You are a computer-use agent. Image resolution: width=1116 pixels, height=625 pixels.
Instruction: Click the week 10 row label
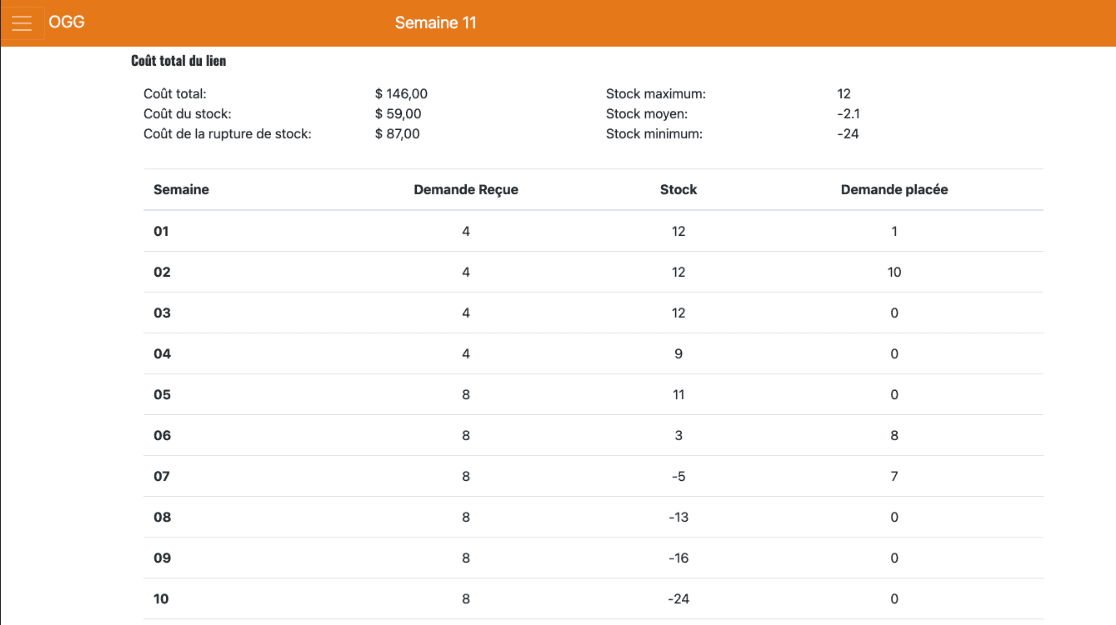pyautogui.click(x=162, y=599)
